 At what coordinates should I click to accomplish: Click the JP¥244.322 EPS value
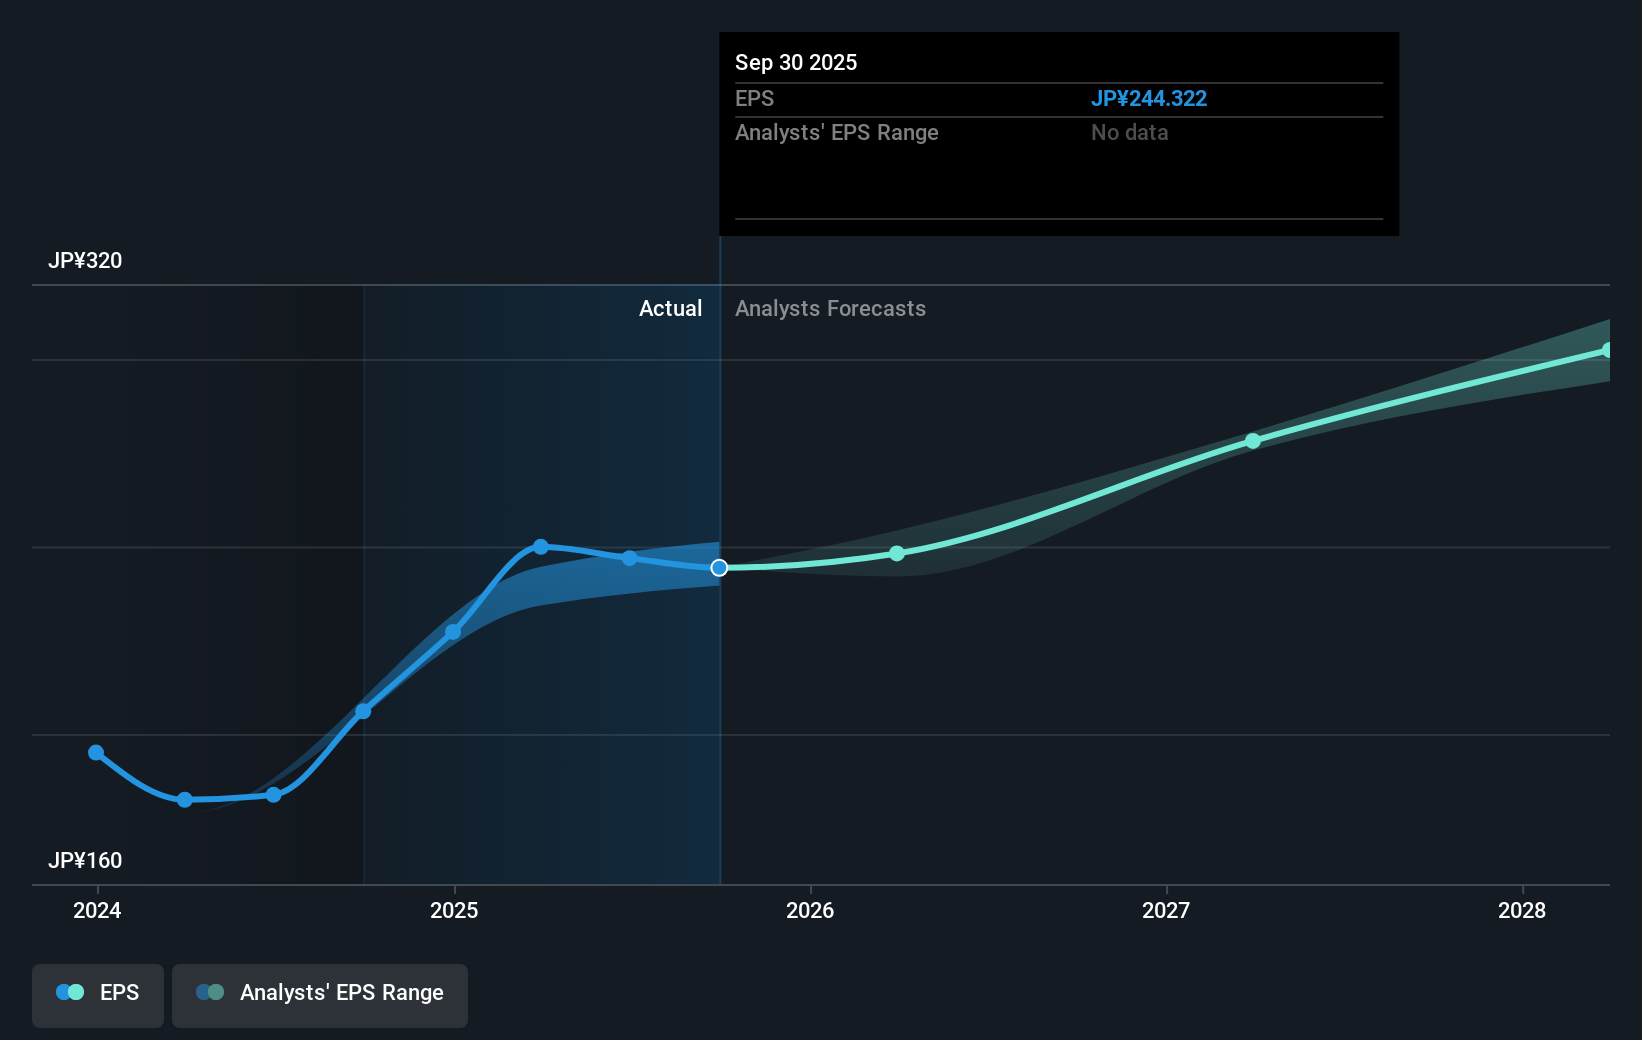click(1149, 98)
